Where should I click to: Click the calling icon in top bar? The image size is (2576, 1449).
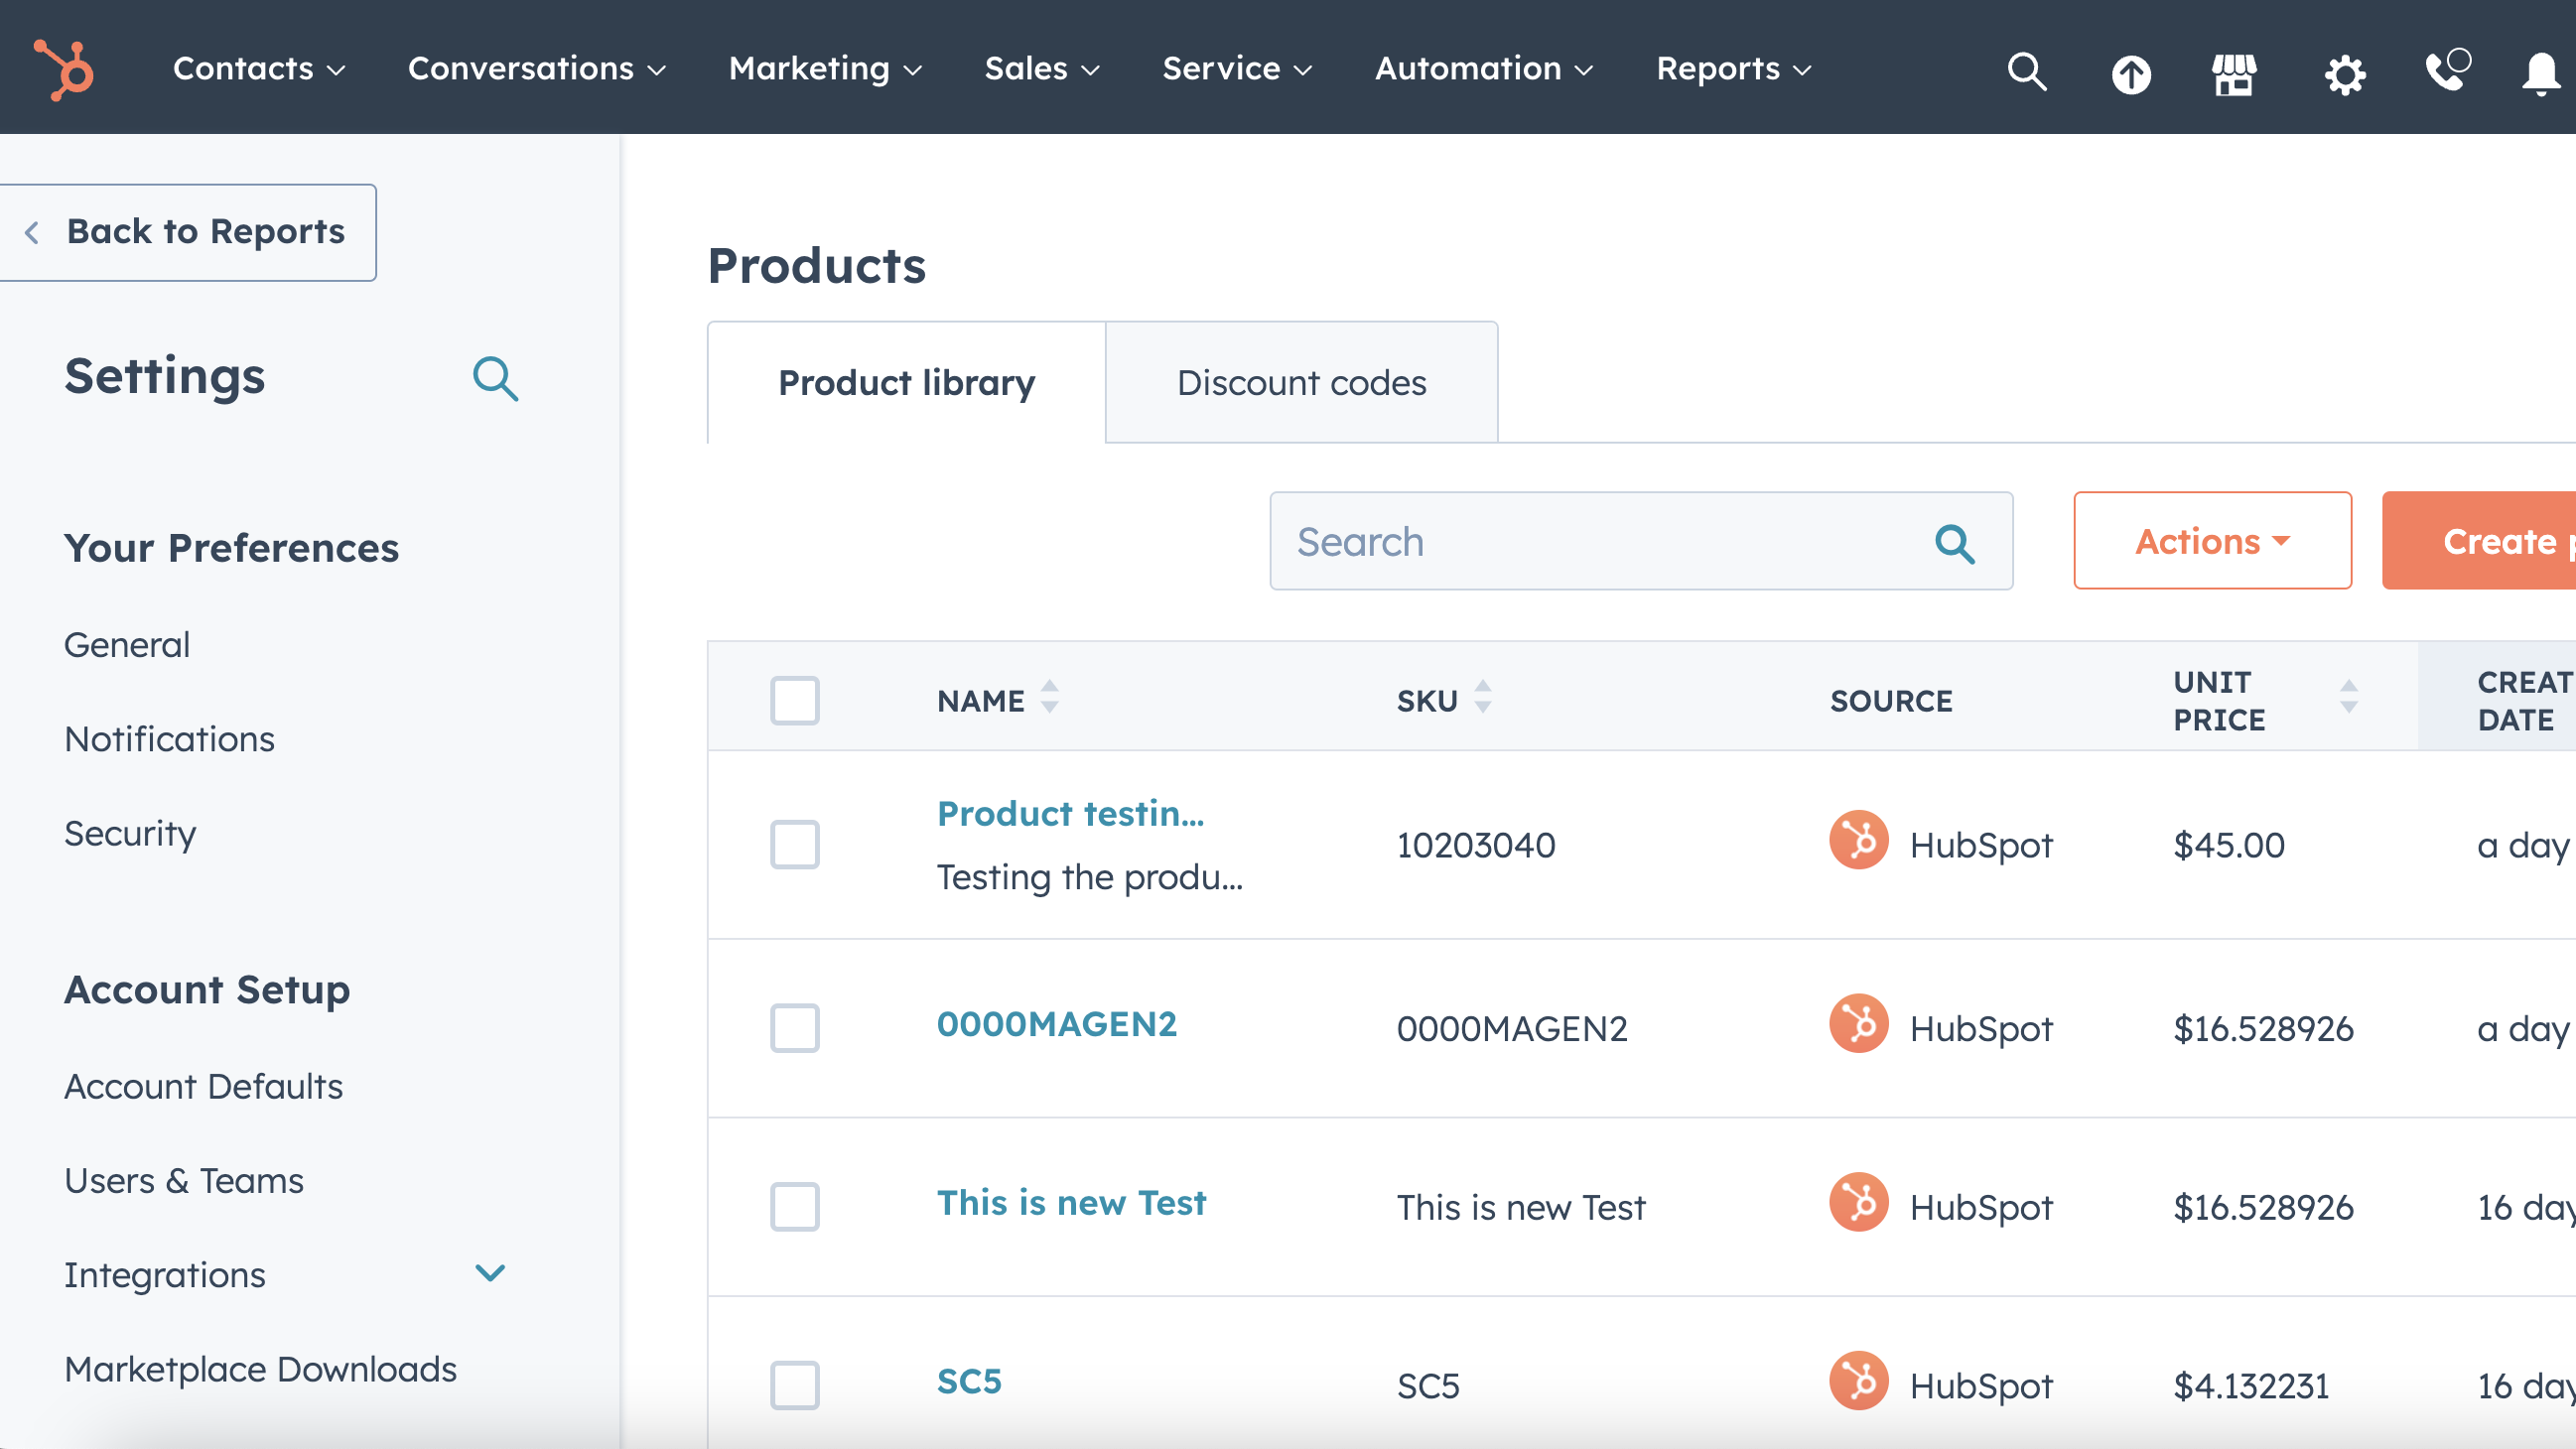[x=2447, y=73]
